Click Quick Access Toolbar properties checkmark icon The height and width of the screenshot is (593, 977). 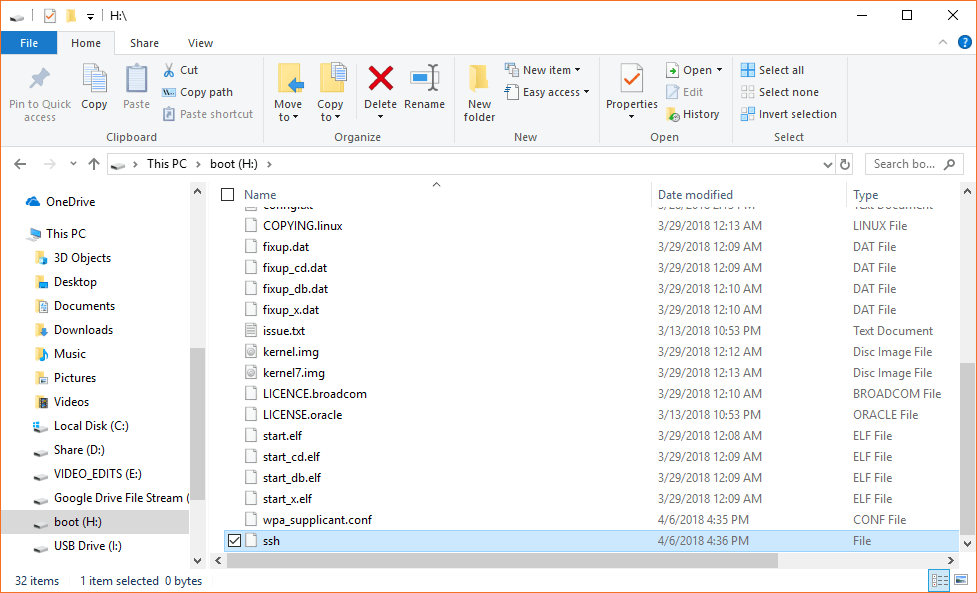tap(50, 16)
